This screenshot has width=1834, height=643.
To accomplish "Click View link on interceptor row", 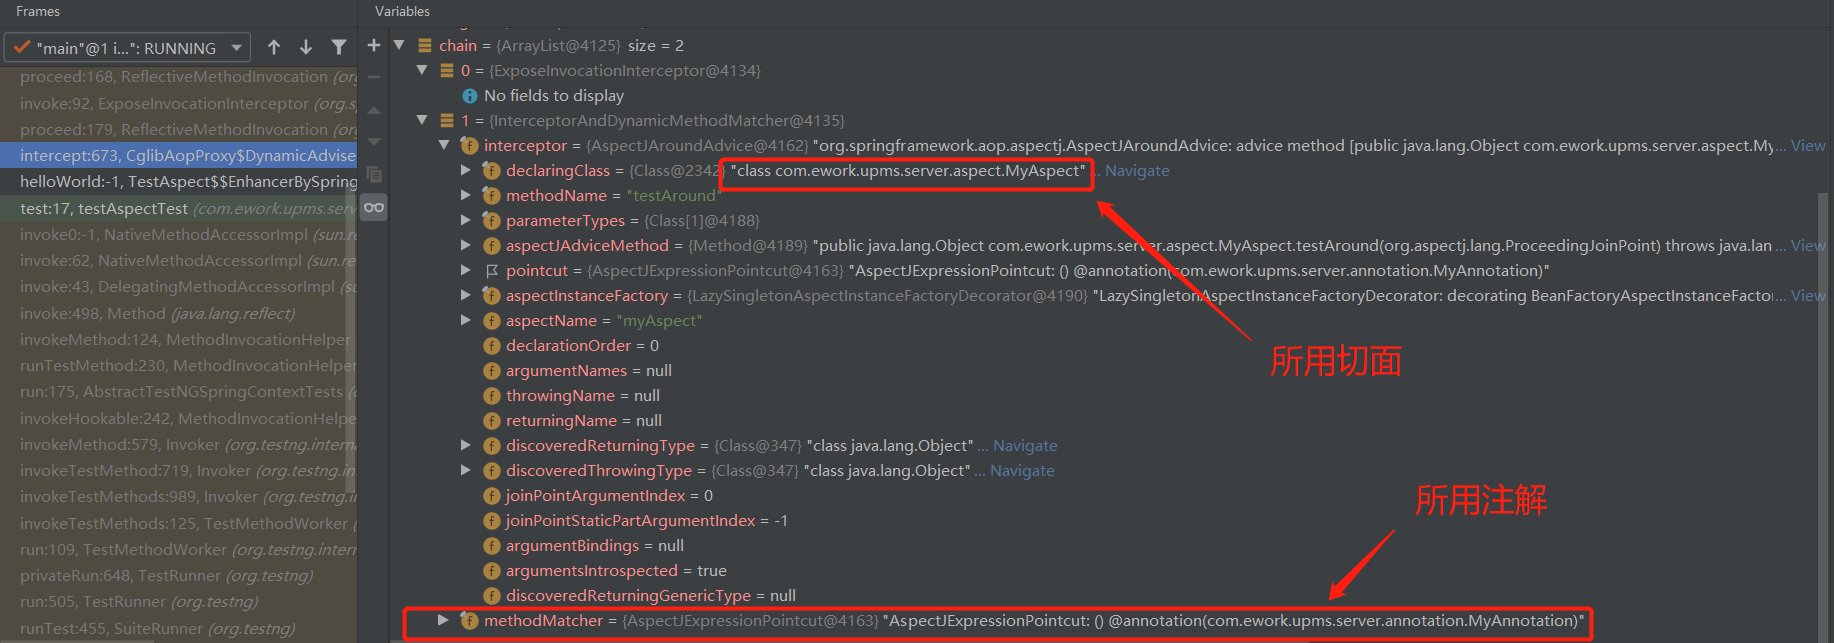I will click(x=1808, y=145).
